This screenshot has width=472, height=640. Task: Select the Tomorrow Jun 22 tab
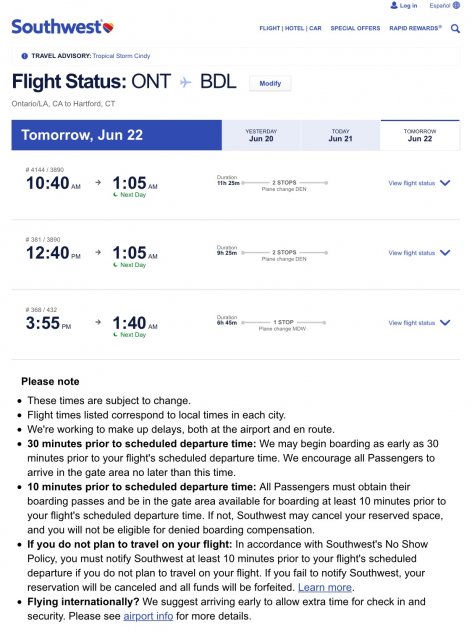pos(420,135)
